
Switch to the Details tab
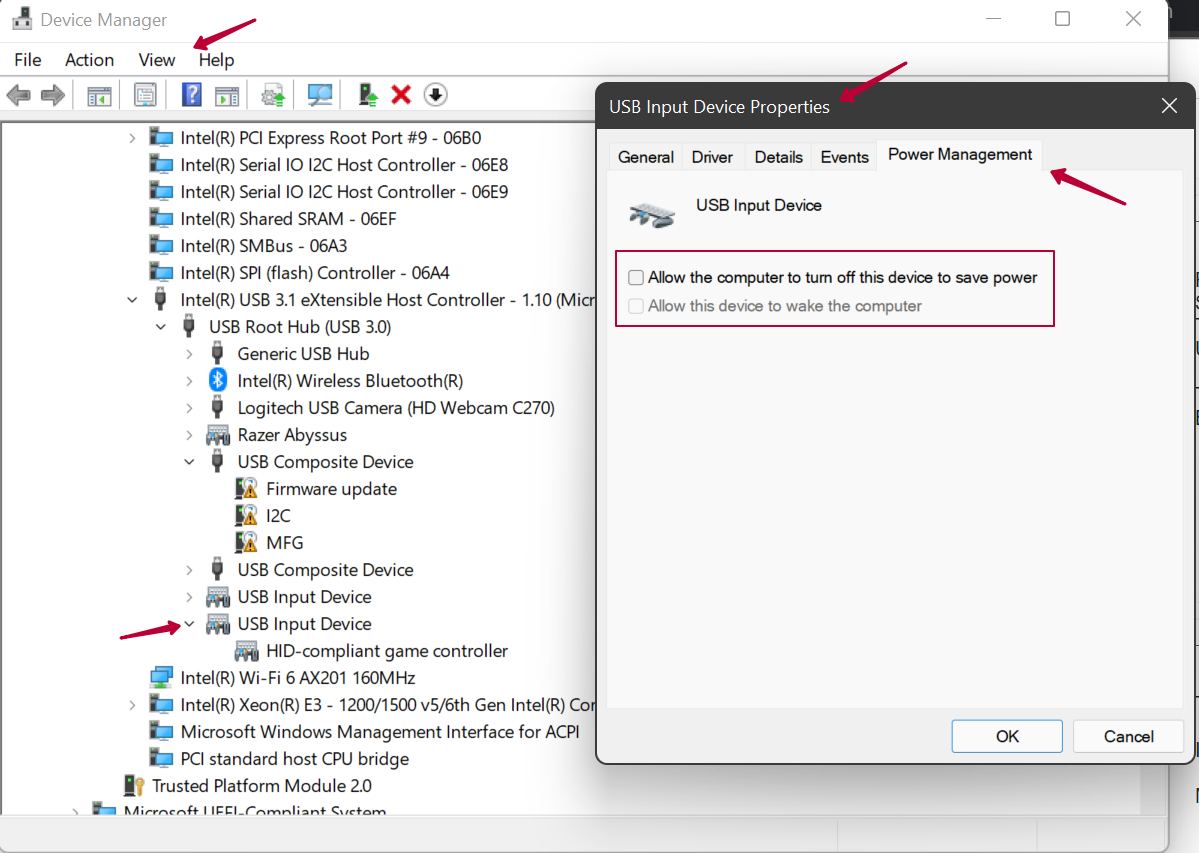pos(778,157)
